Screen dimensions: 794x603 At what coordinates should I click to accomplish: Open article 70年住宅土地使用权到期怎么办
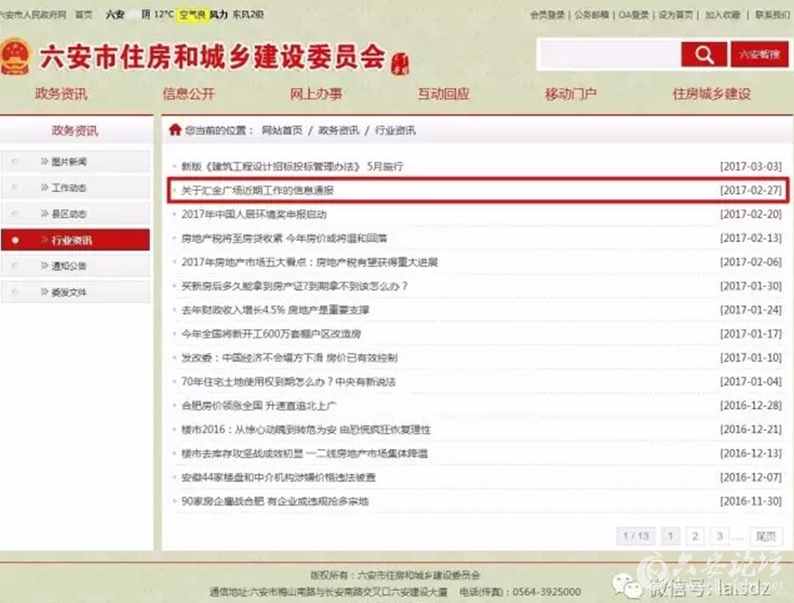[x=288, y=382]
